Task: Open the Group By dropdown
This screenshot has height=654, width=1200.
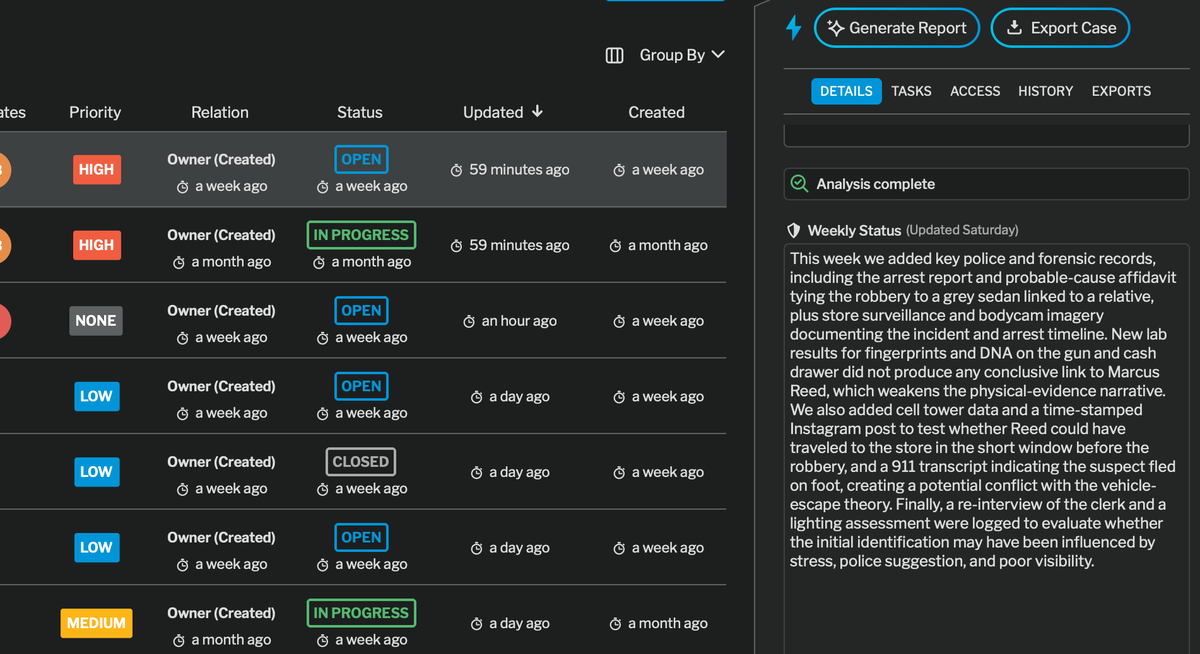Action: pos(682,55)
